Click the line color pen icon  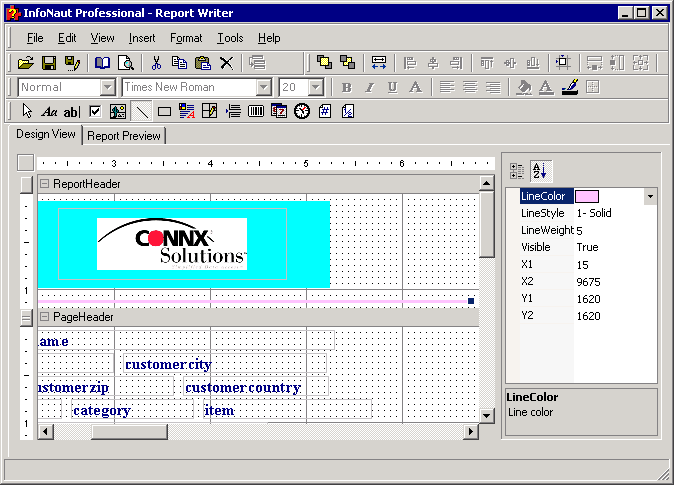pyautogui.click(x=570, y=87)
